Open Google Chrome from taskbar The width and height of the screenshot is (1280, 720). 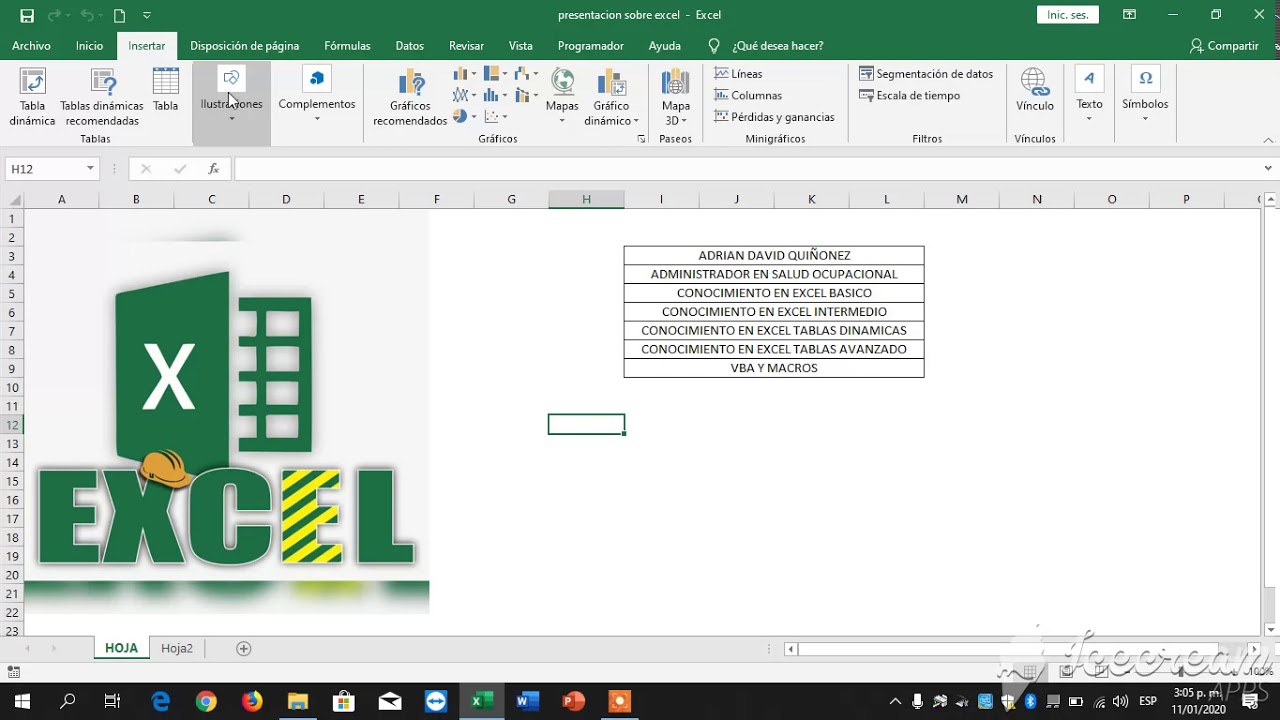pos(206,701)
